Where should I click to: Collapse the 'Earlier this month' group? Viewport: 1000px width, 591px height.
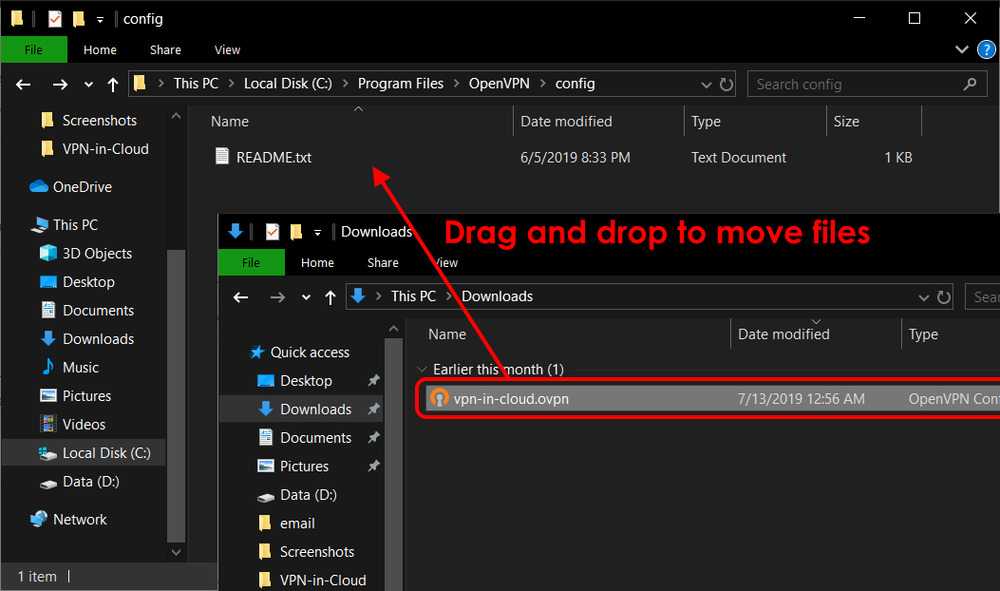[x=422, y=369]
